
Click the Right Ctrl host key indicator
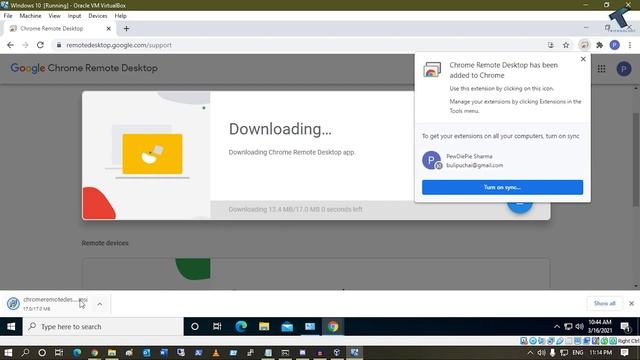pyautogui.click(x=628, y=341)
